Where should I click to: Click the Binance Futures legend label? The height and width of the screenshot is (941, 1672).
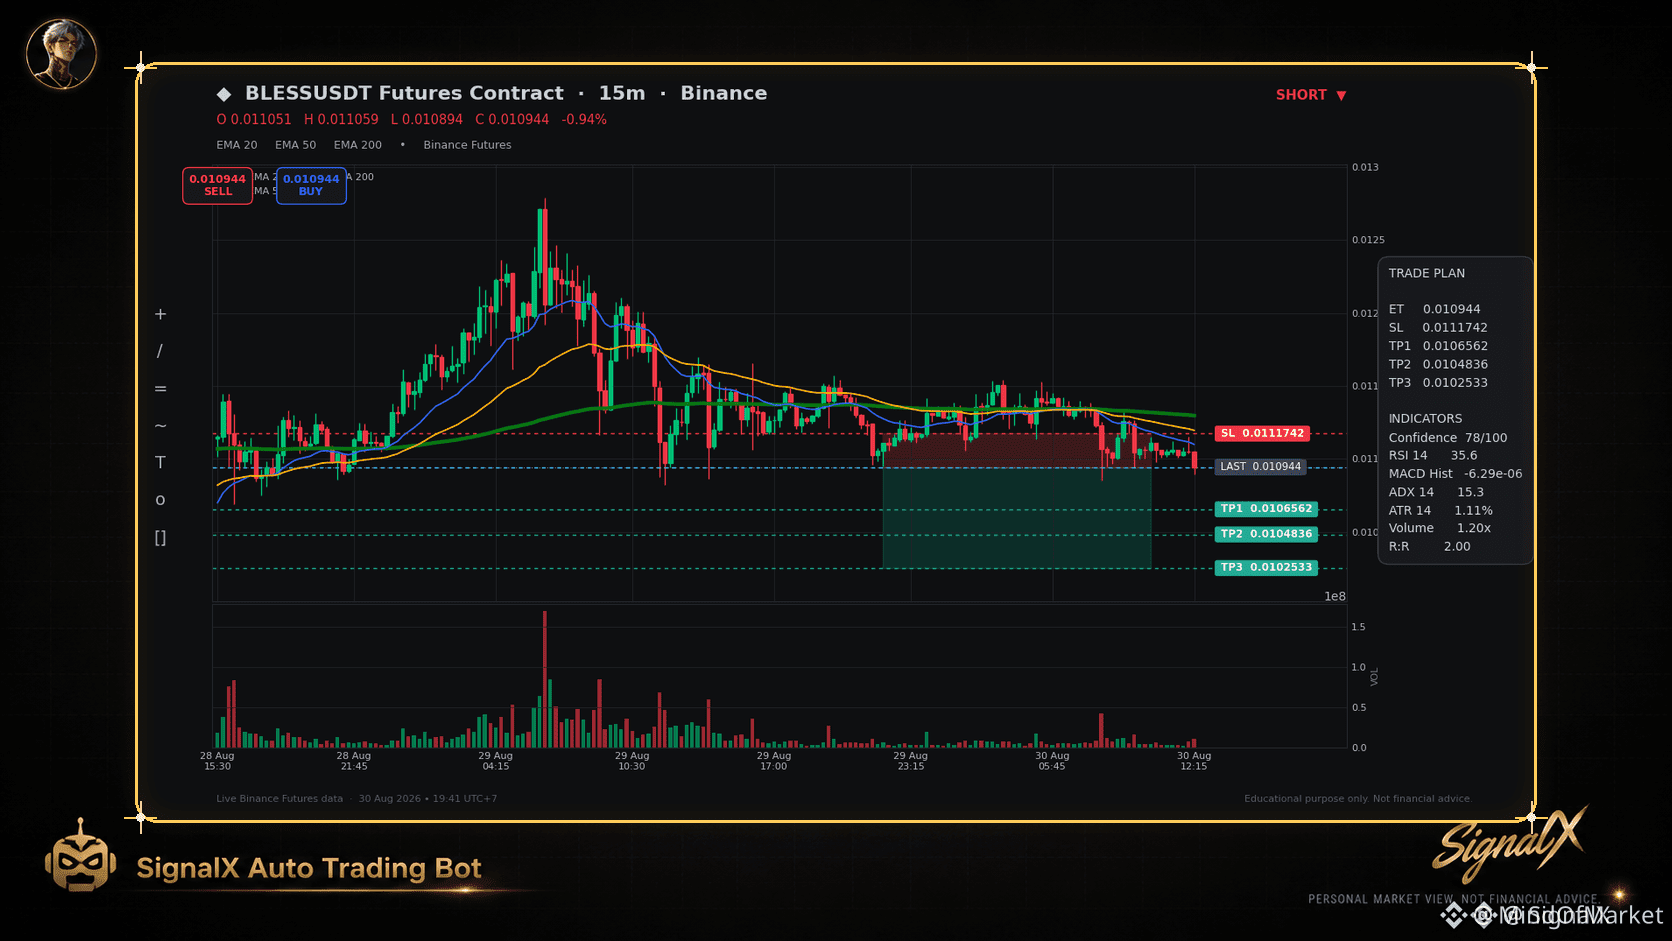467,145
